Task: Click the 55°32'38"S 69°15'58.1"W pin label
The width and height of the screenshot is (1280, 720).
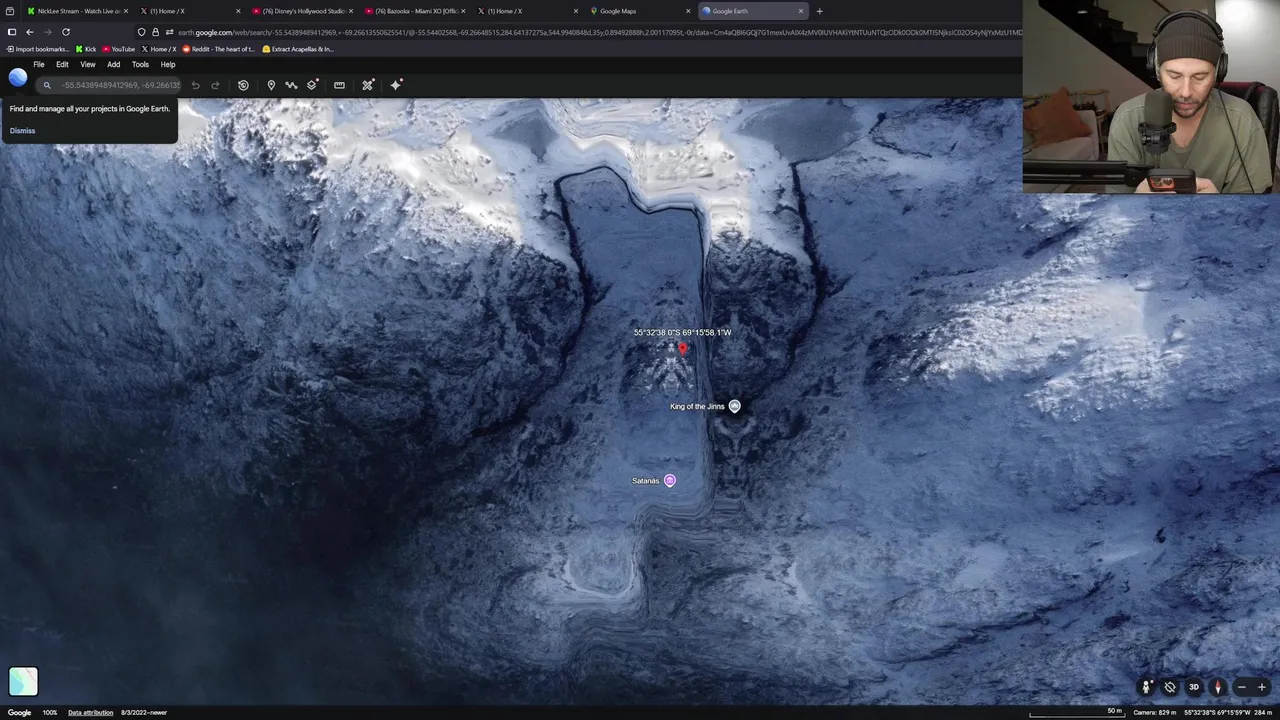Action: pyautogui.click(x=682, y=333)
